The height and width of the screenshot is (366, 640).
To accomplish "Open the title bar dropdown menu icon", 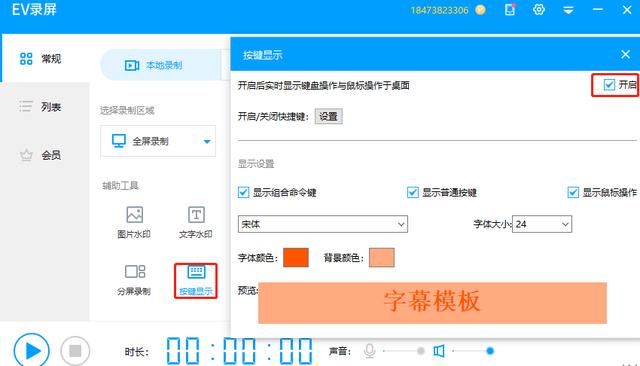I will point(568,10).
